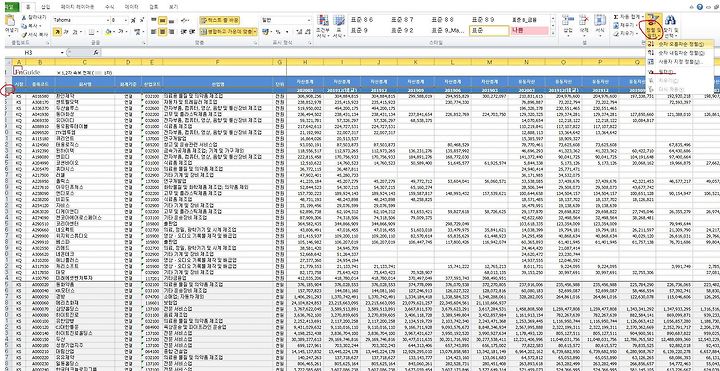The height and width of the screenshot is (371, 720).
Task: Click the Decrease Indent icon
Action: [184, 32]
